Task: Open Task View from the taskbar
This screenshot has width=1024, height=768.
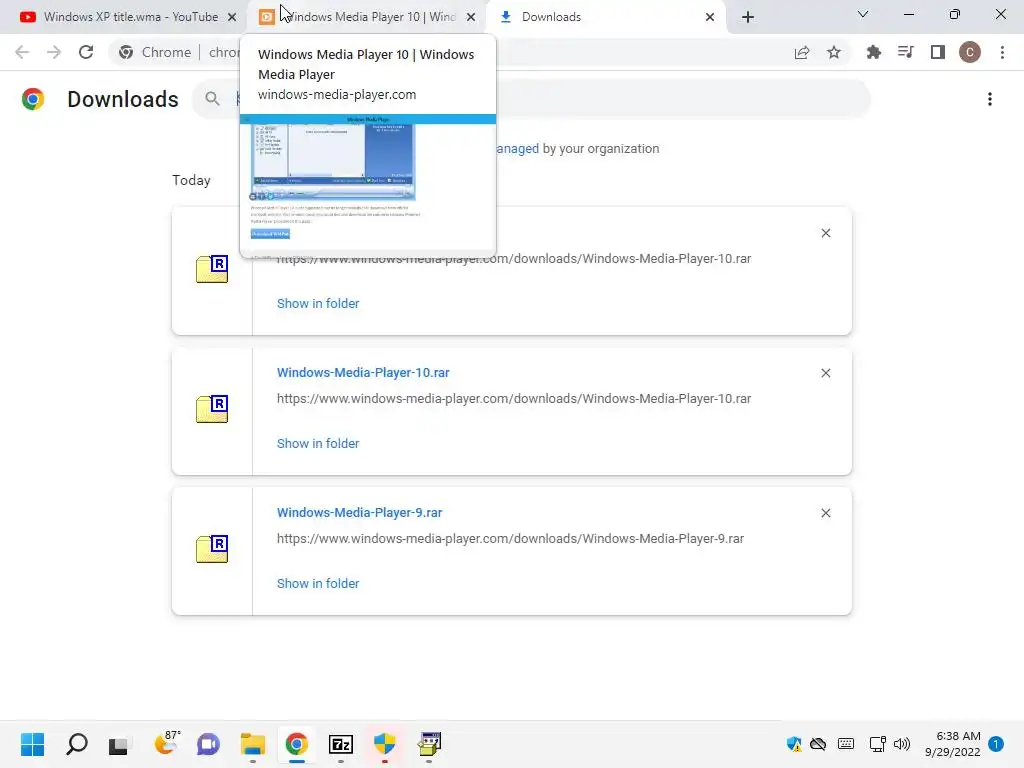Action: [118, 744]
